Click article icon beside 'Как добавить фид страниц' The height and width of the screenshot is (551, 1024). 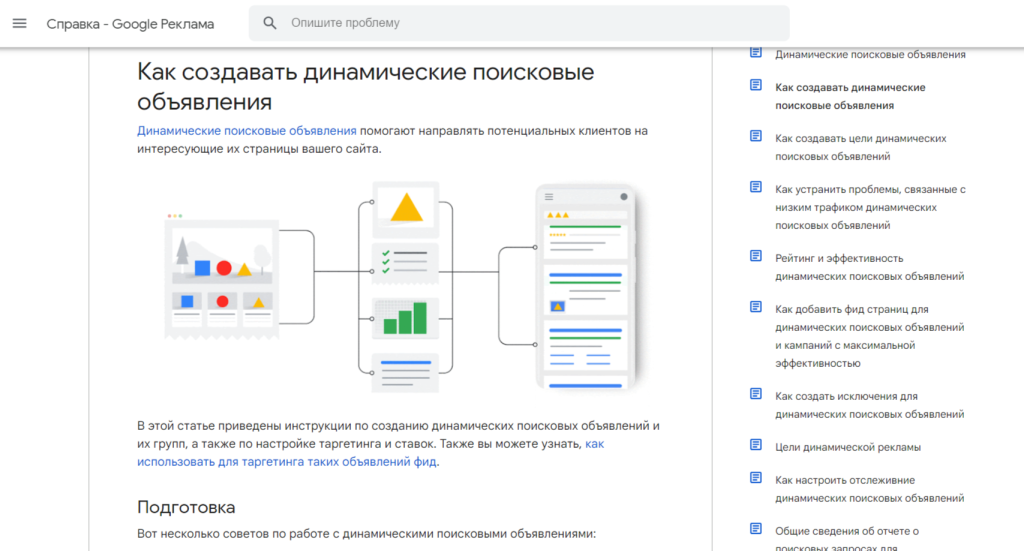tap(756, 307)
